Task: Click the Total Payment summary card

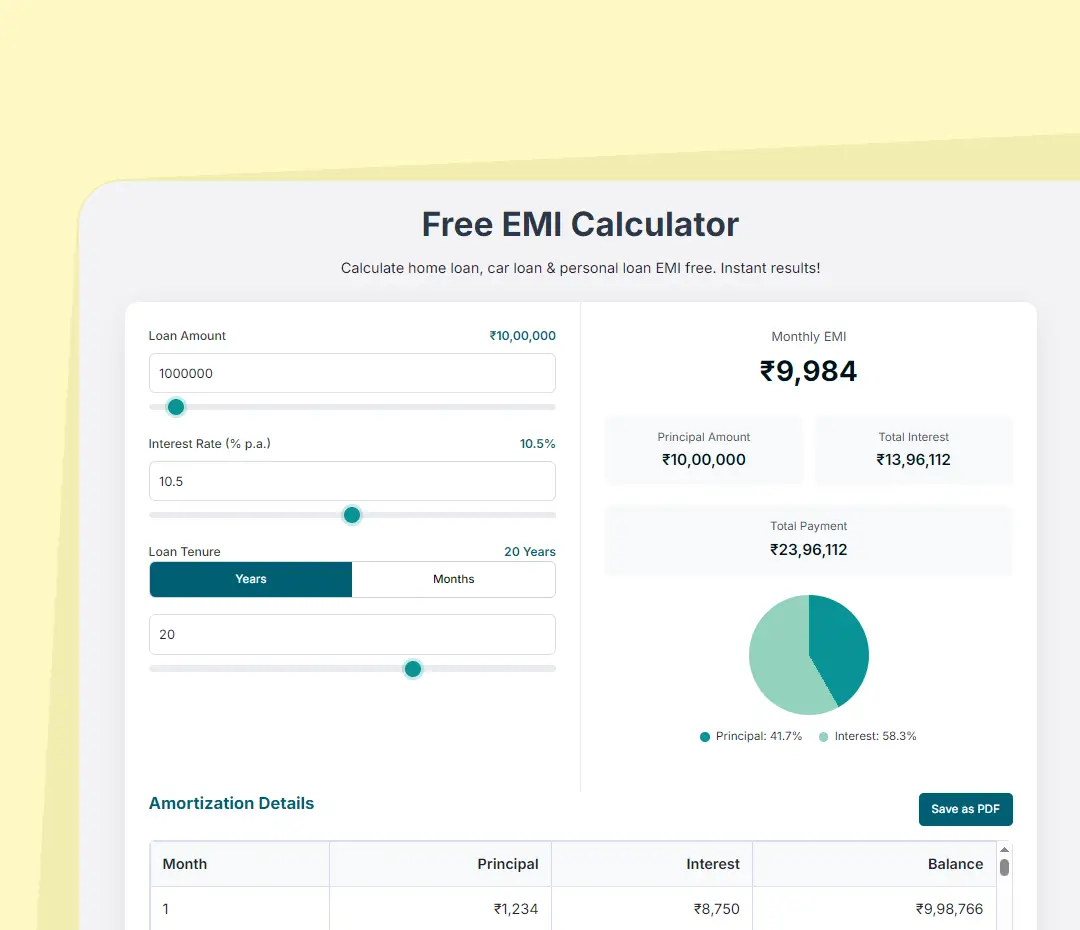Action: click(x=808, y=541)
